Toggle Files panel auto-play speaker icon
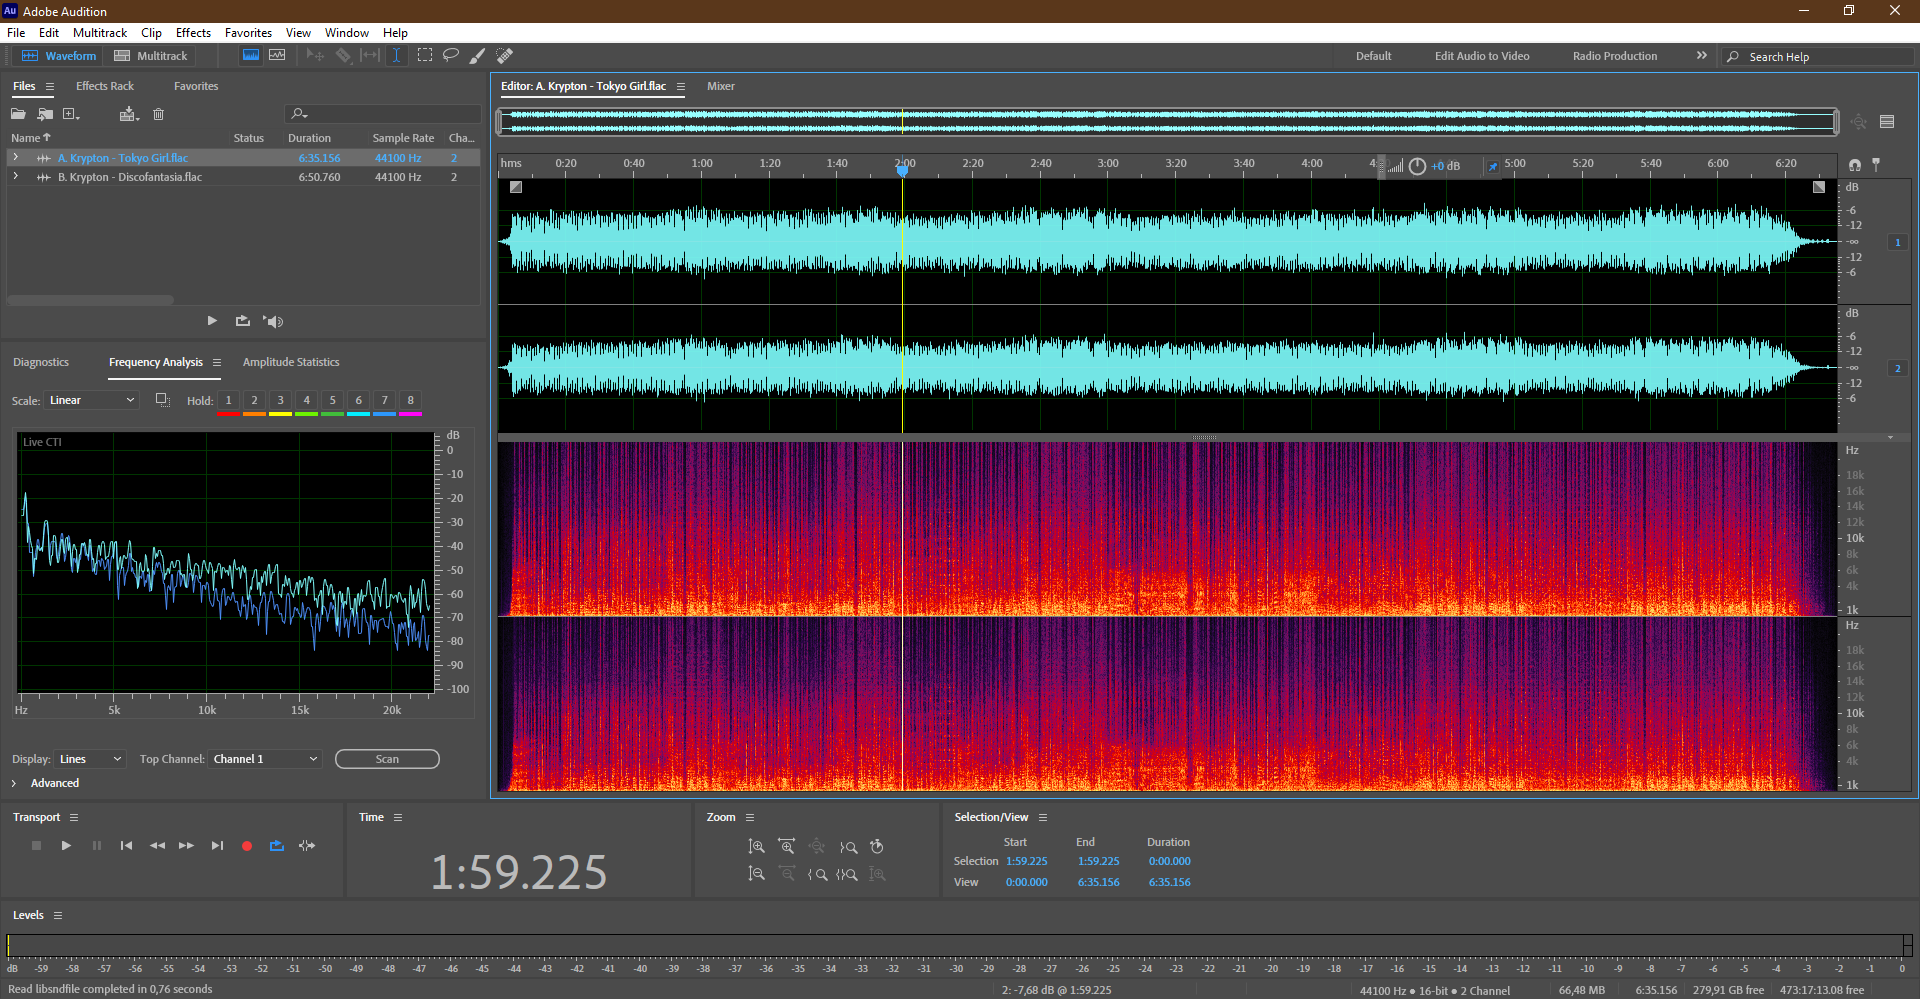Screen dimensions: 1920x999 [273, 321]
